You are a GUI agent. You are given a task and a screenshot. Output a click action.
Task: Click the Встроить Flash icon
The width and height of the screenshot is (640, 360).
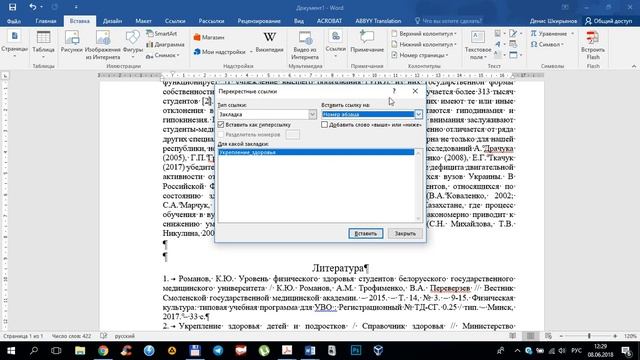pos(593,45)
